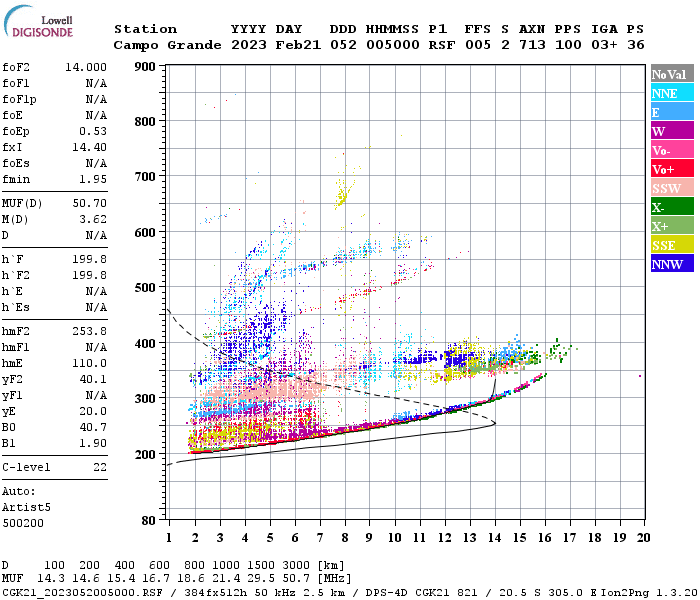Click the C-level value 22
Viewport: 700px width, 600px height.
[100, 467]
